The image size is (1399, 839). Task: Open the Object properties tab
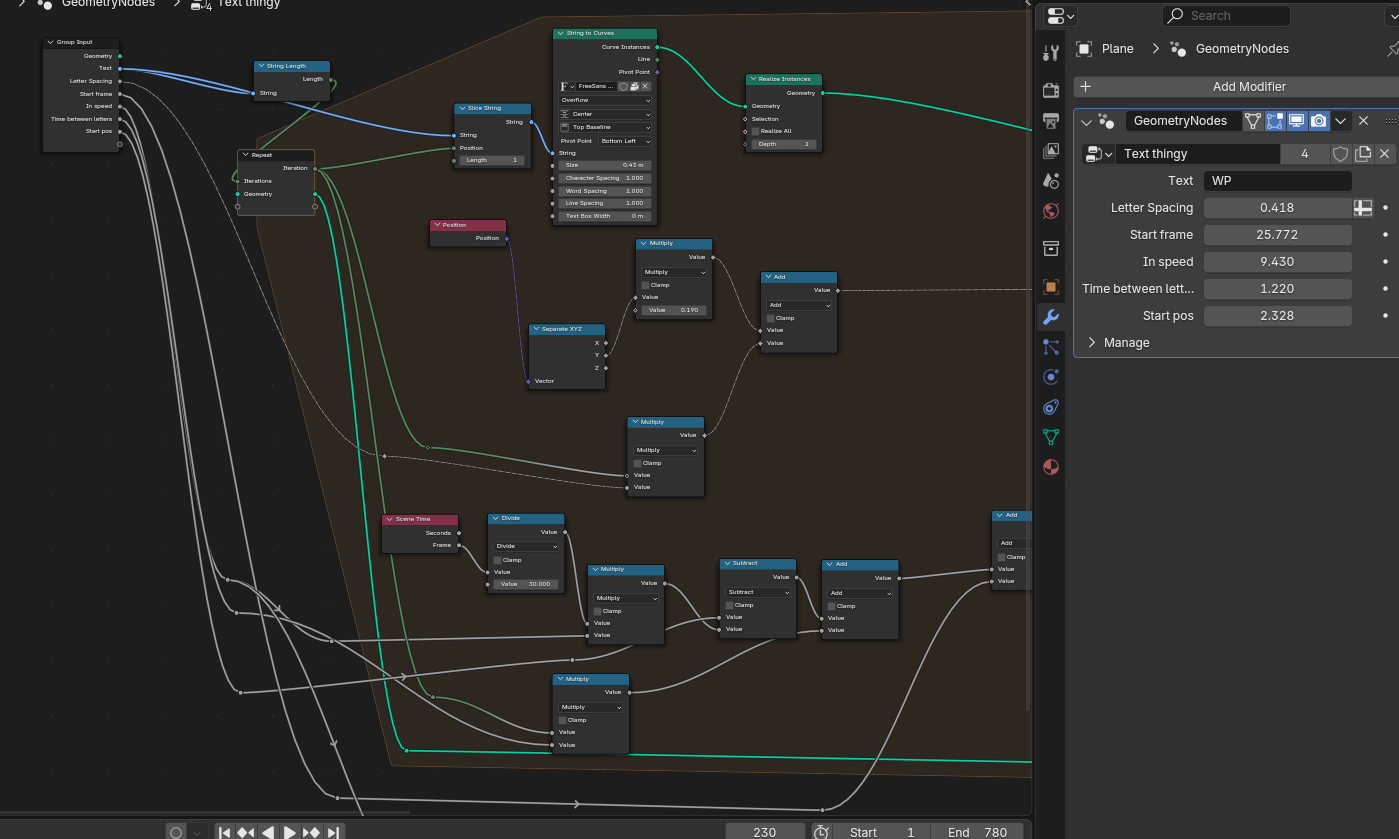pos(1050,286)
